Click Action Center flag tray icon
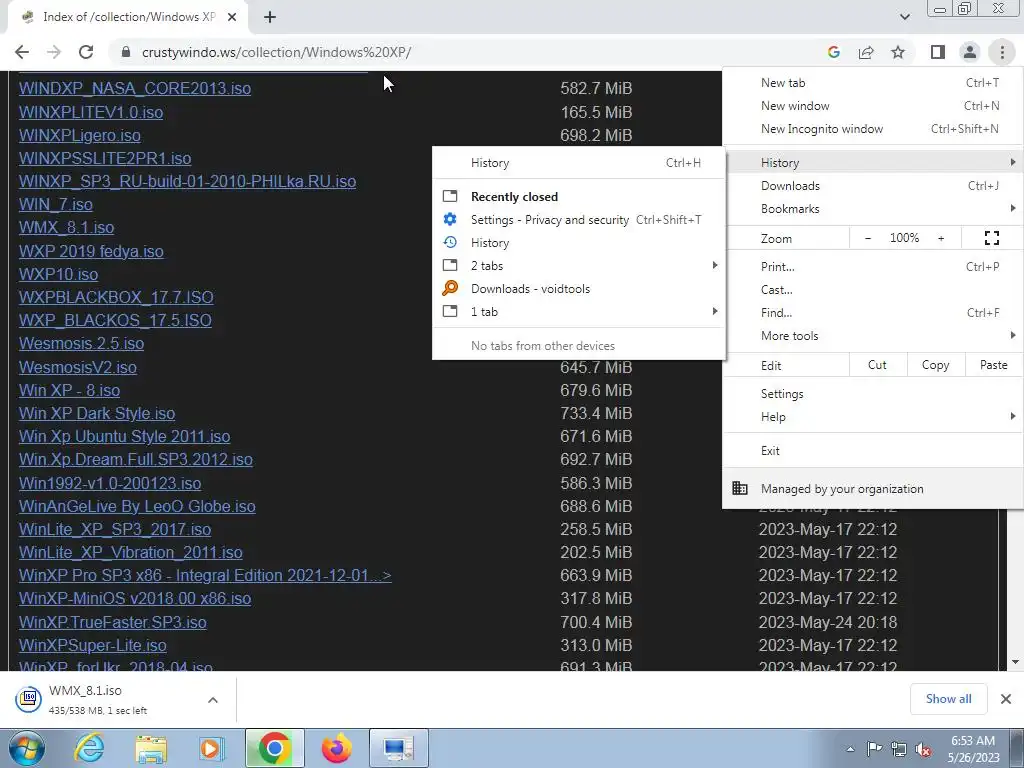 point(874,749)
